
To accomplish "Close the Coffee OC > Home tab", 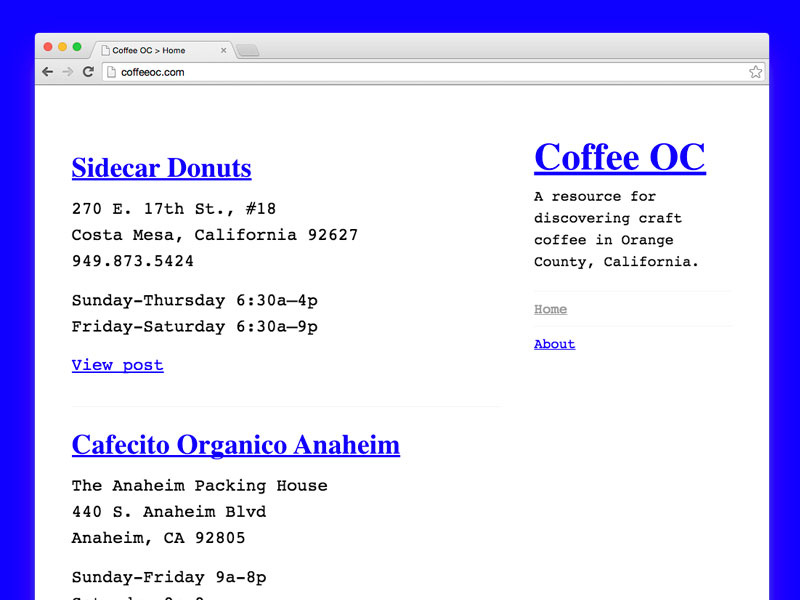I will point(223,51).
